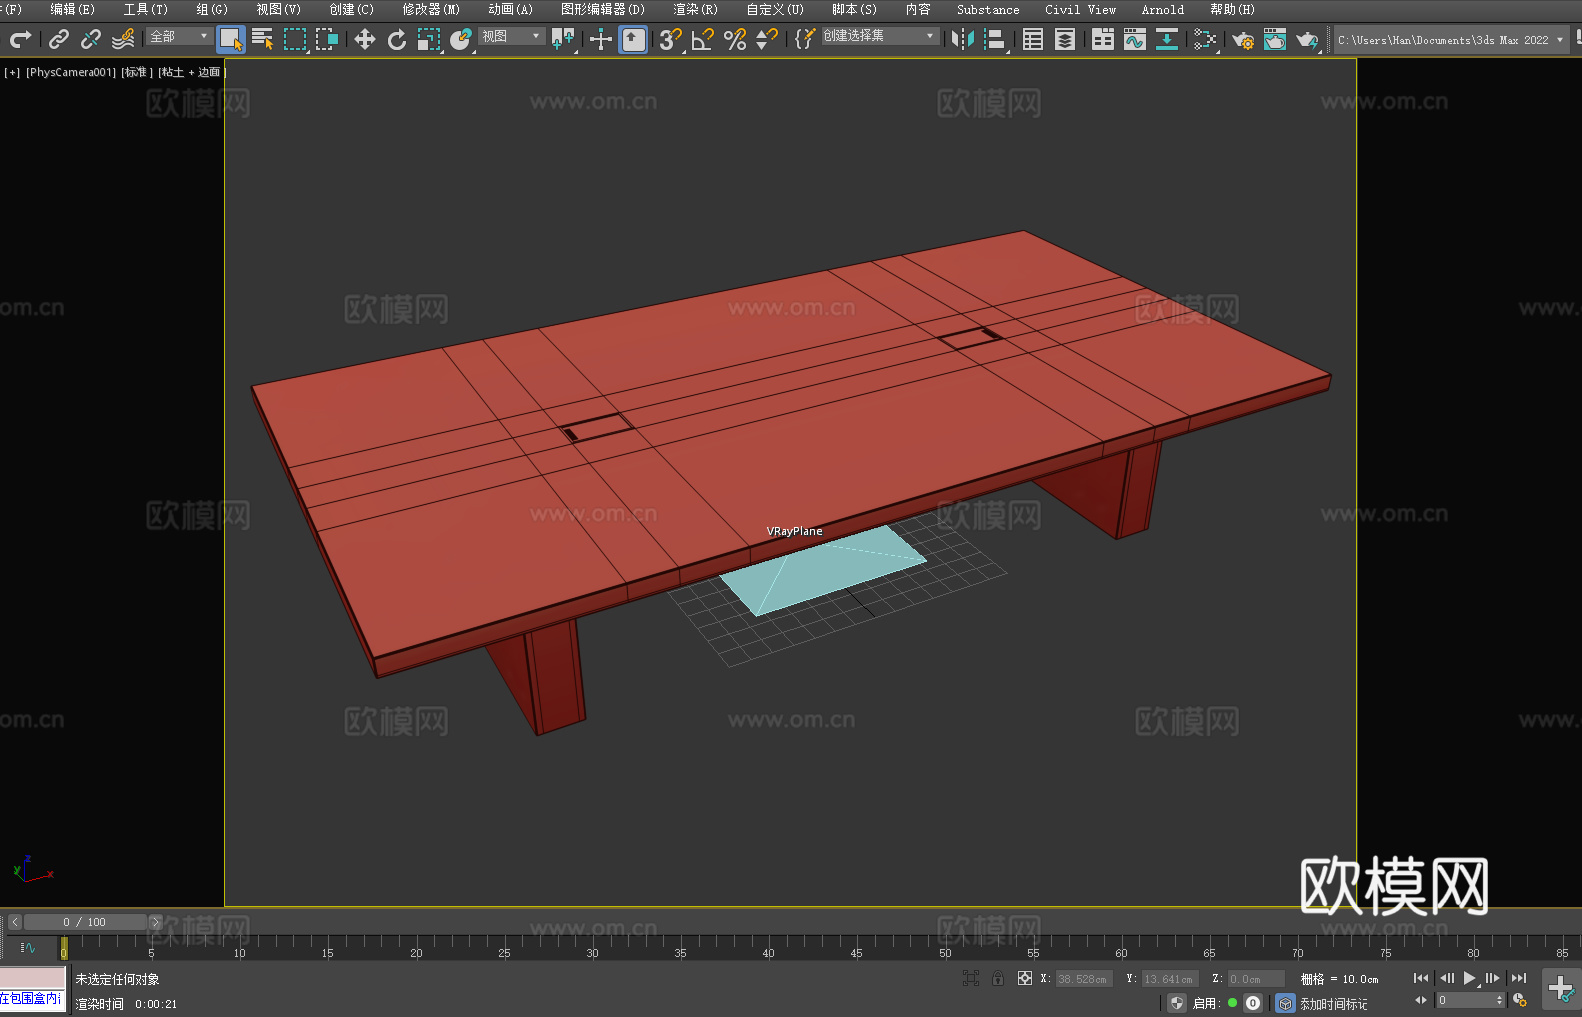Image resolution: width=1582 pixels, height=1017 pixels.
Task: Select the Unlink Selection tool
Action: 91,39
